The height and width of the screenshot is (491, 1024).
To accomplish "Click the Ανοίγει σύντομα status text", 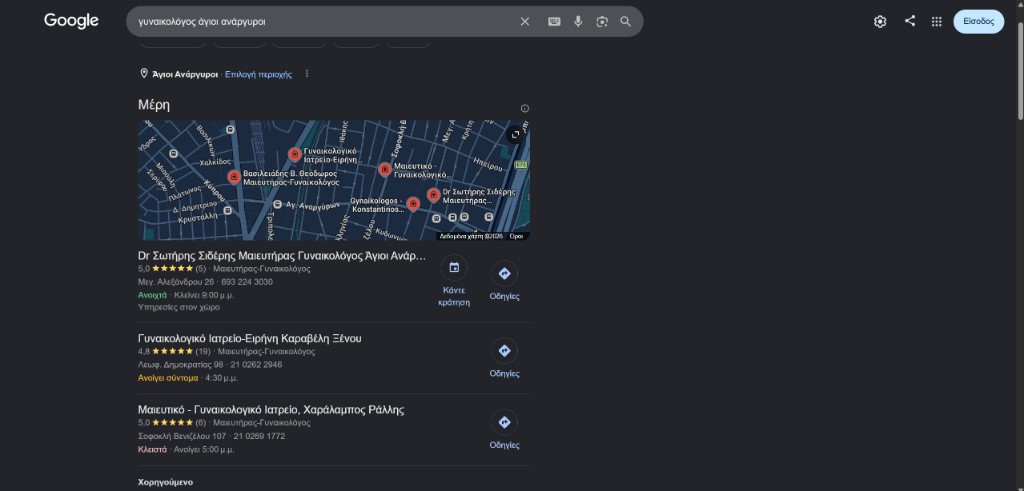I will click(x=168, y=378).
